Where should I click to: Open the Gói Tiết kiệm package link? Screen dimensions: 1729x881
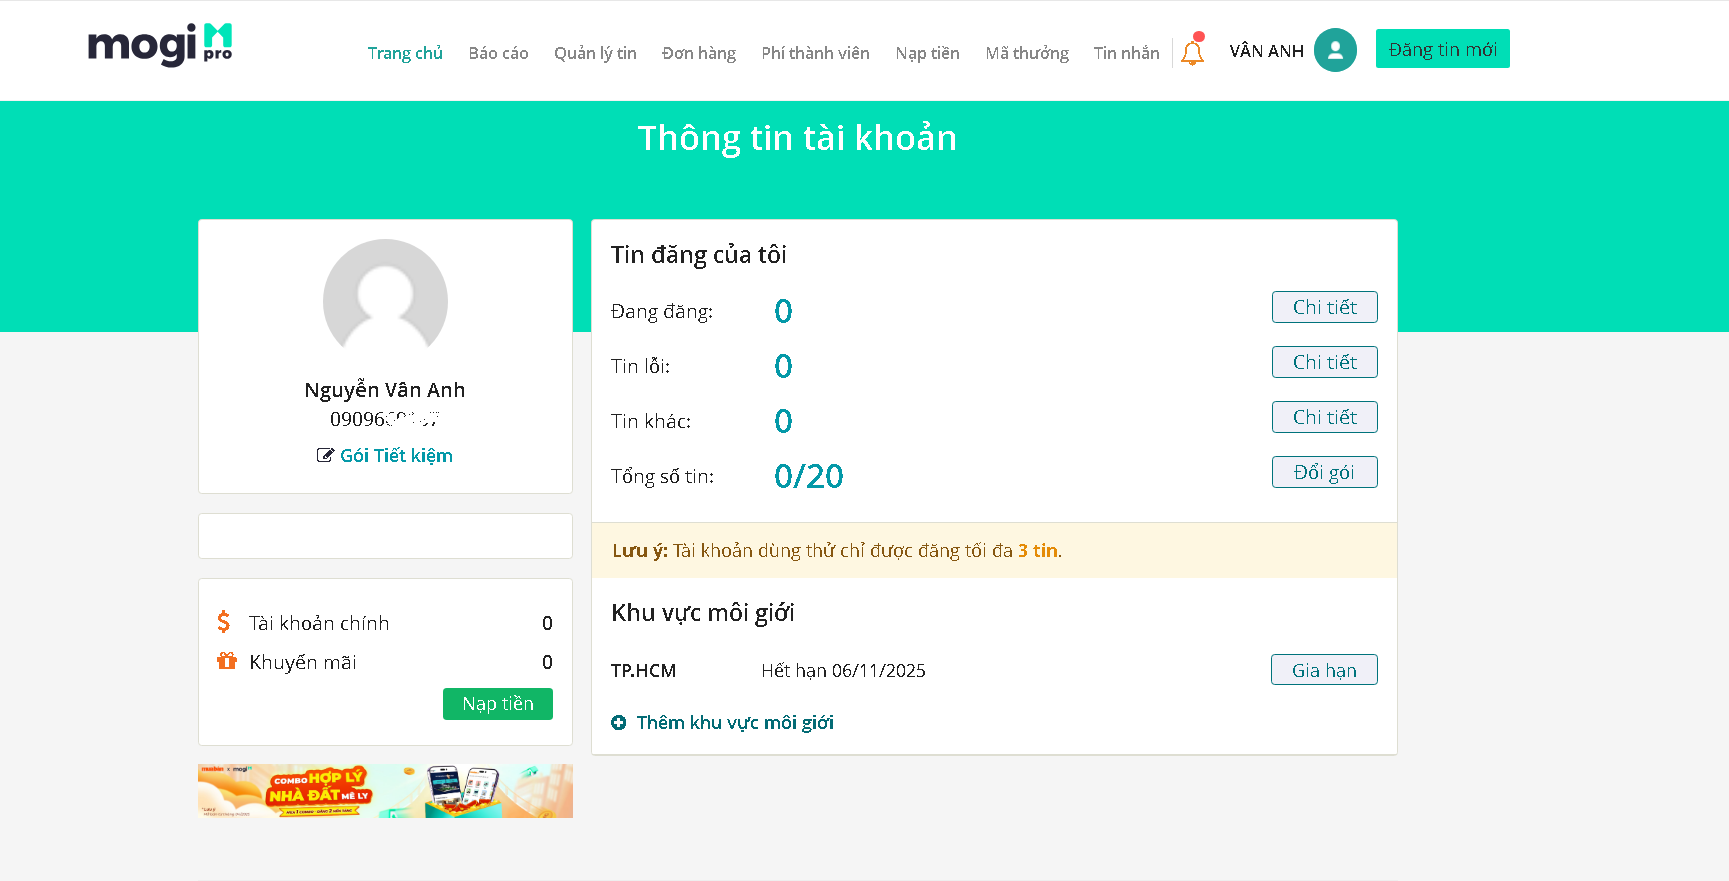396,456
